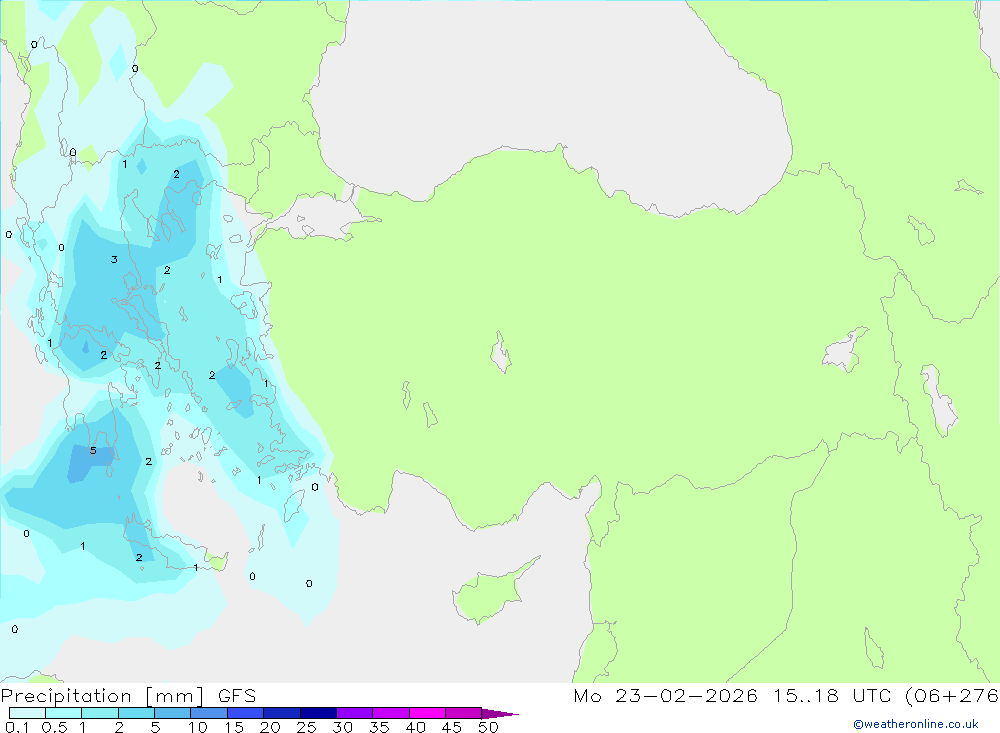
Task: Pick the 10–15 mm legend color swatch
Action: click(x=209, y=713)
